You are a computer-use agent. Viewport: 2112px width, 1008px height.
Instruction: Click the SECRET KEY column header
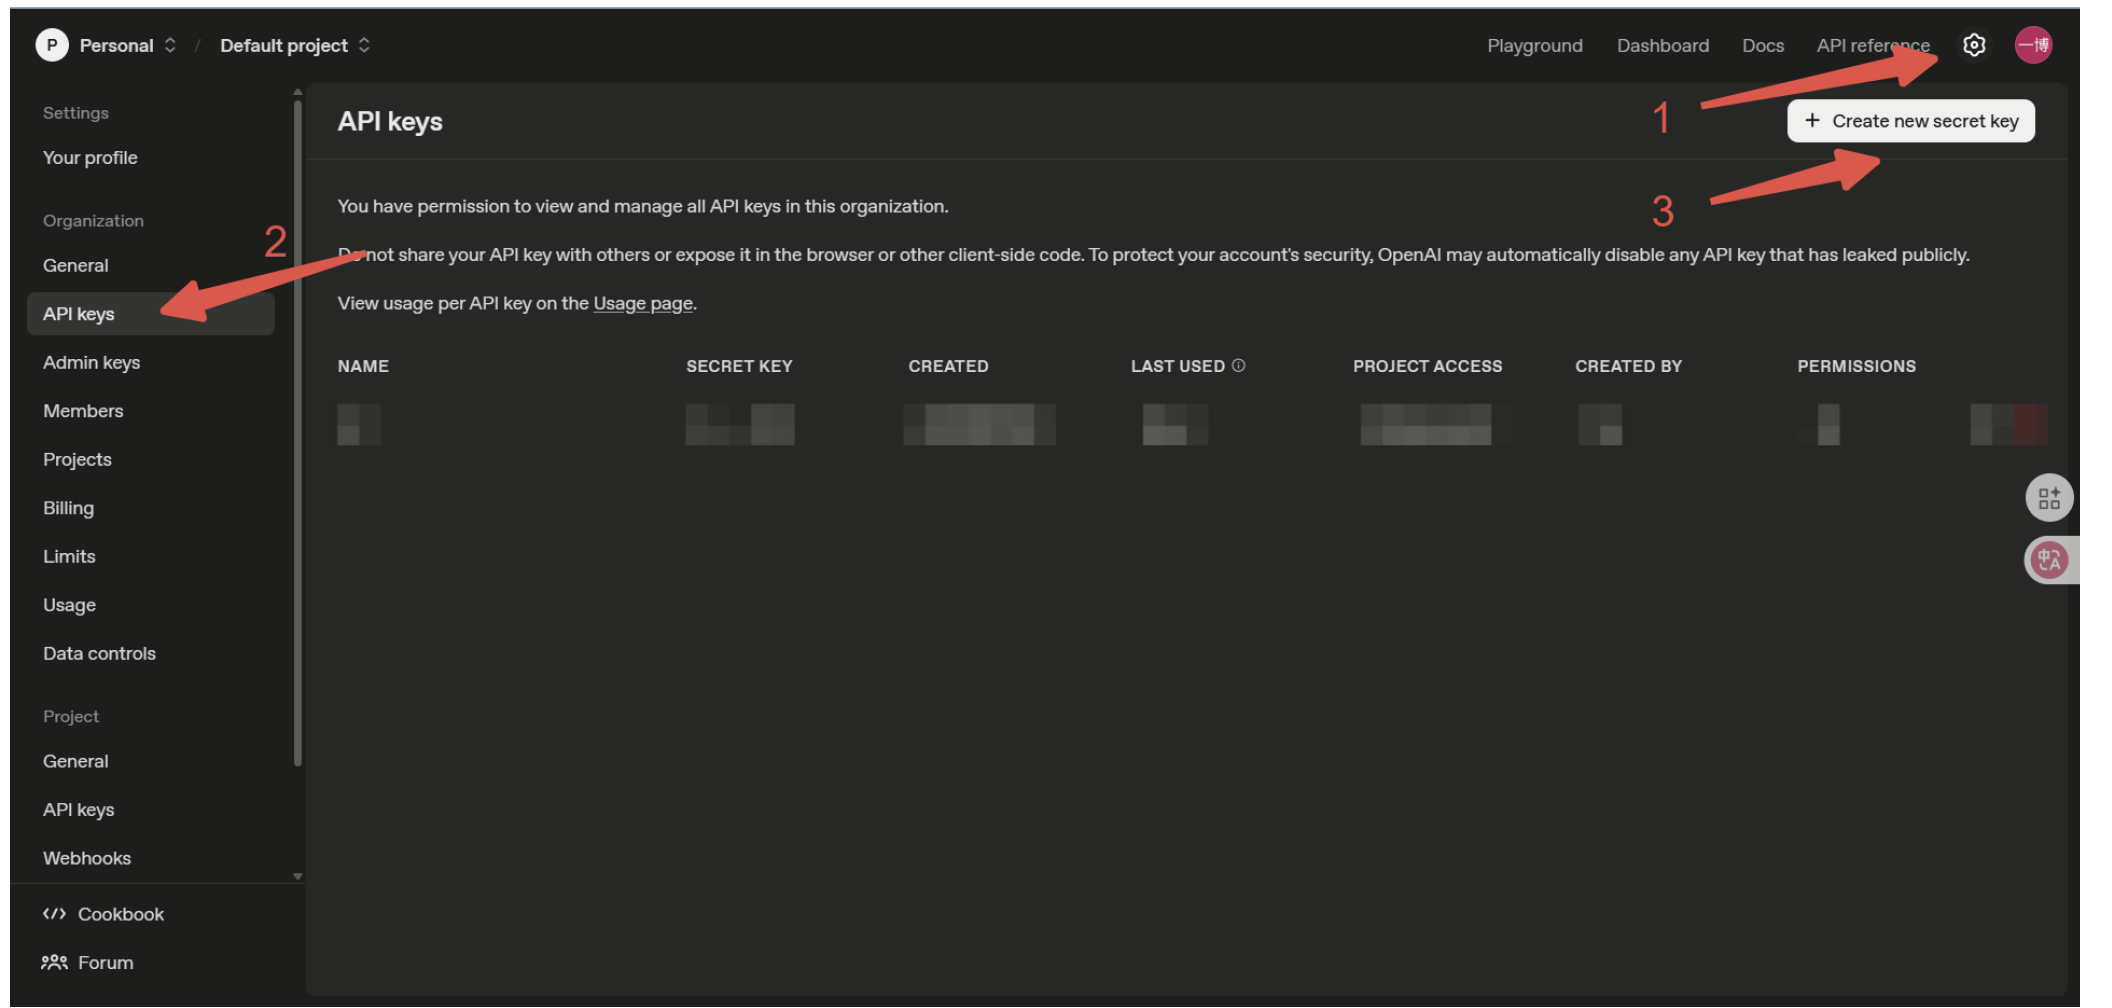739,366
